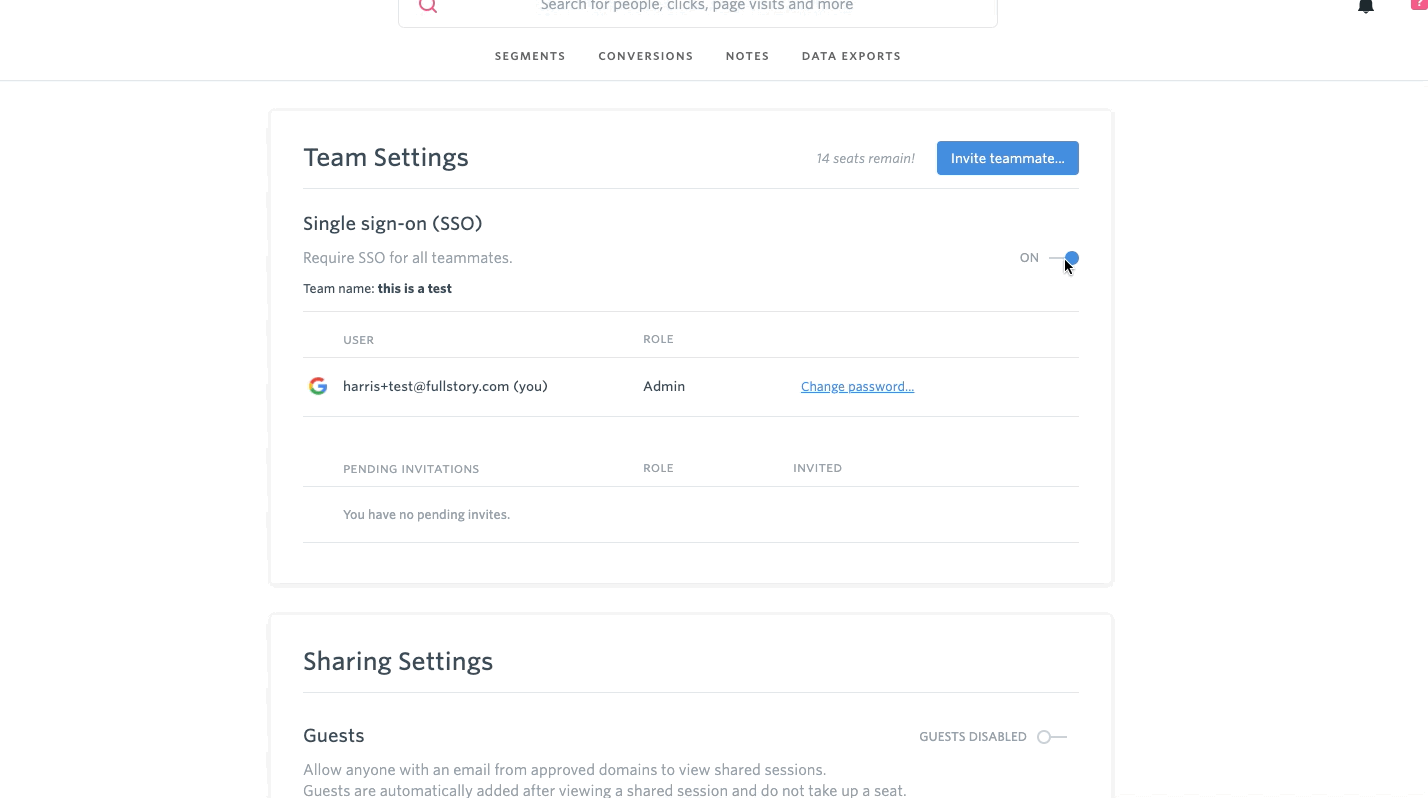Click the User column header
Screen dimensions: 1428x798
(358, 340)
